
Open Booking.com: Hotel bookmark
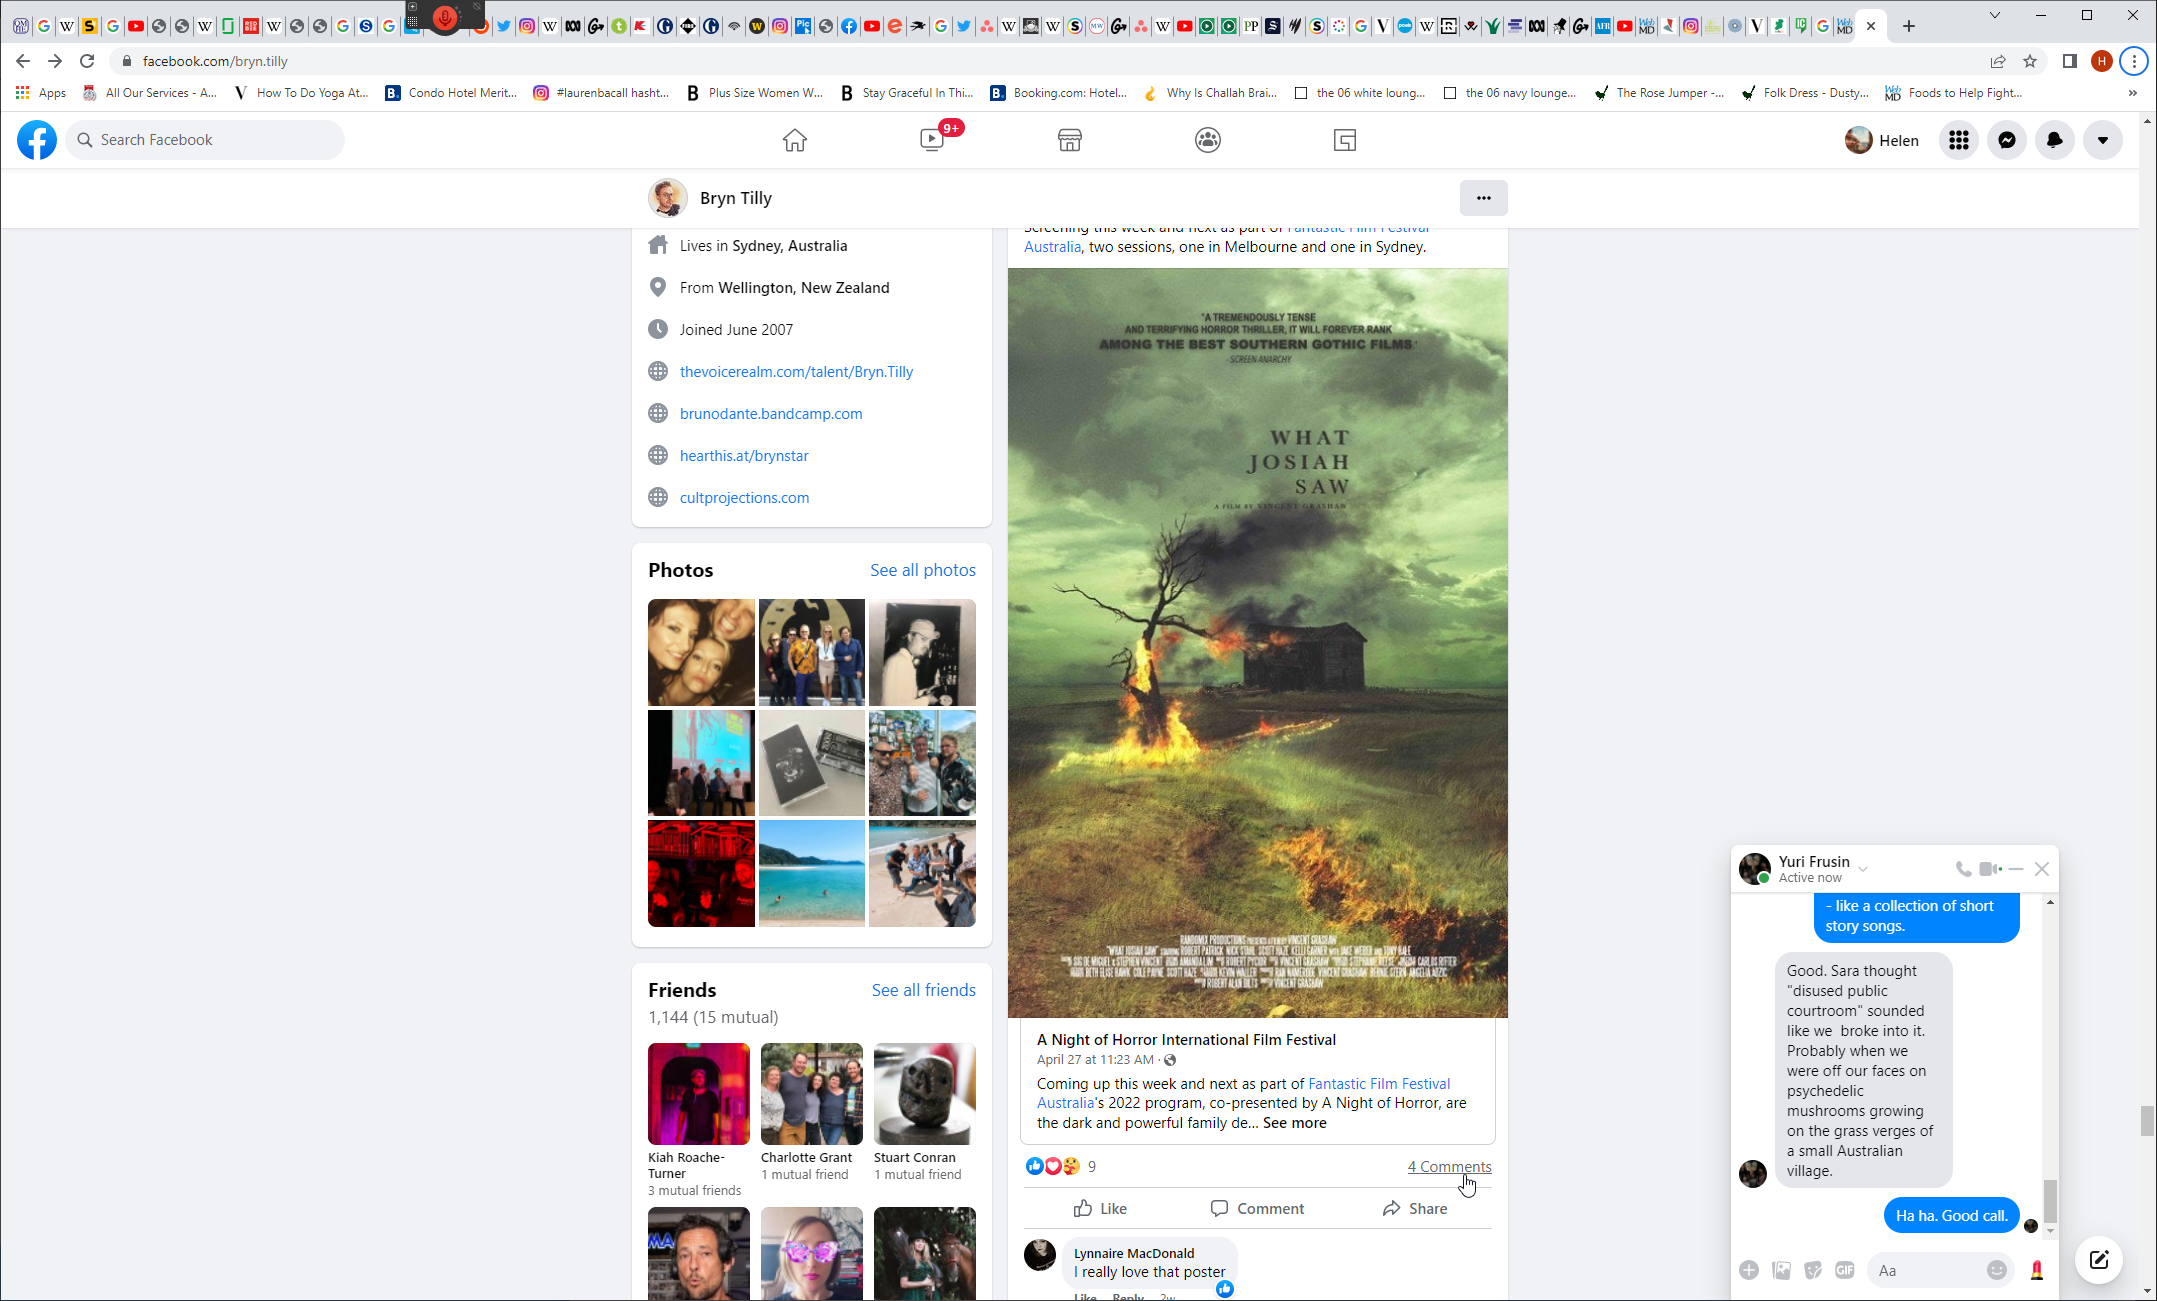pos(1058,93)
